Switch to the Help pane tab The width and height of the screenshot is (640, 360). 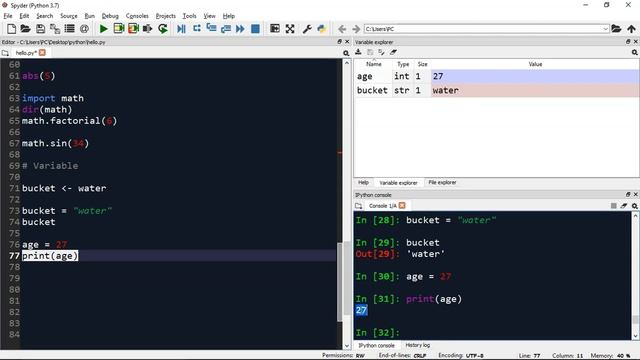coord(363,182)
